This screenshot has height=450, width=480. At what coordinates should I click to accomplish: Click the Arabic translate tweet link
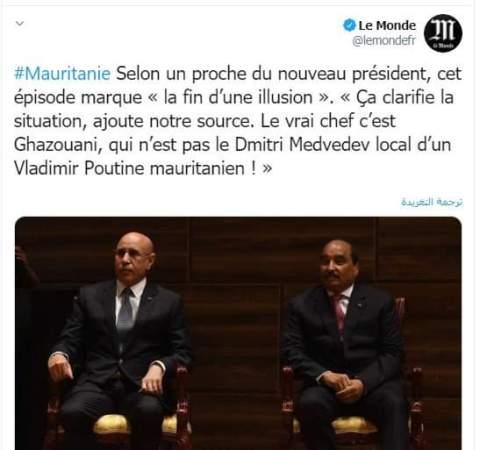[x=432, y=202]
